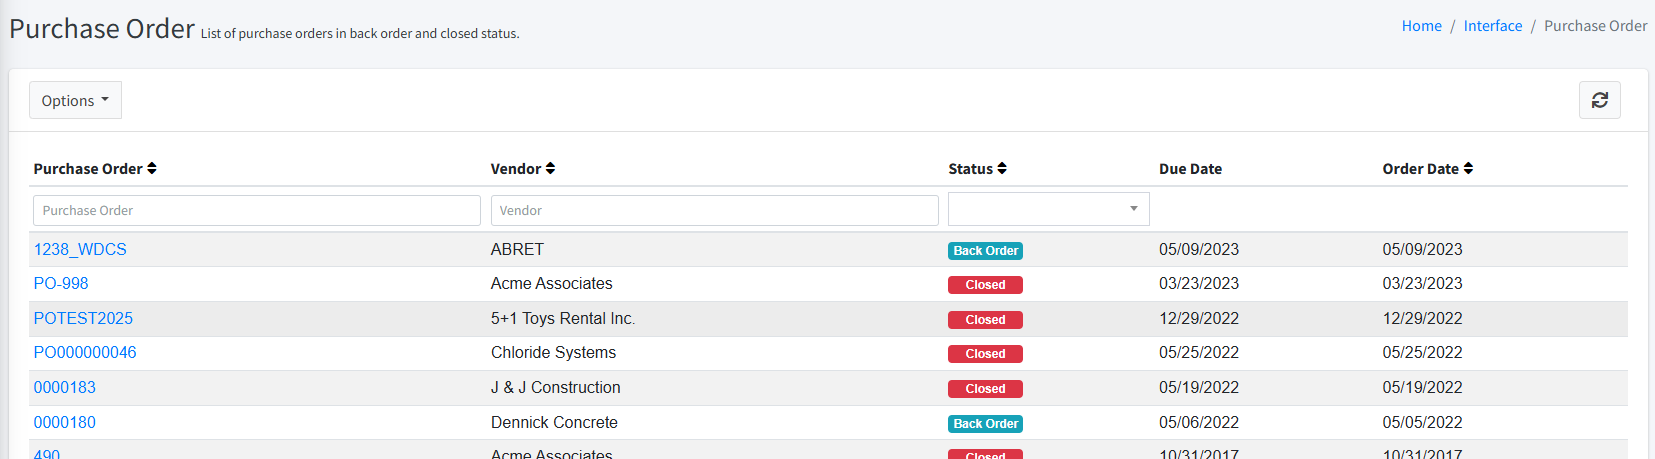Click Closed badge for Chloride Systems

[985, 354]
